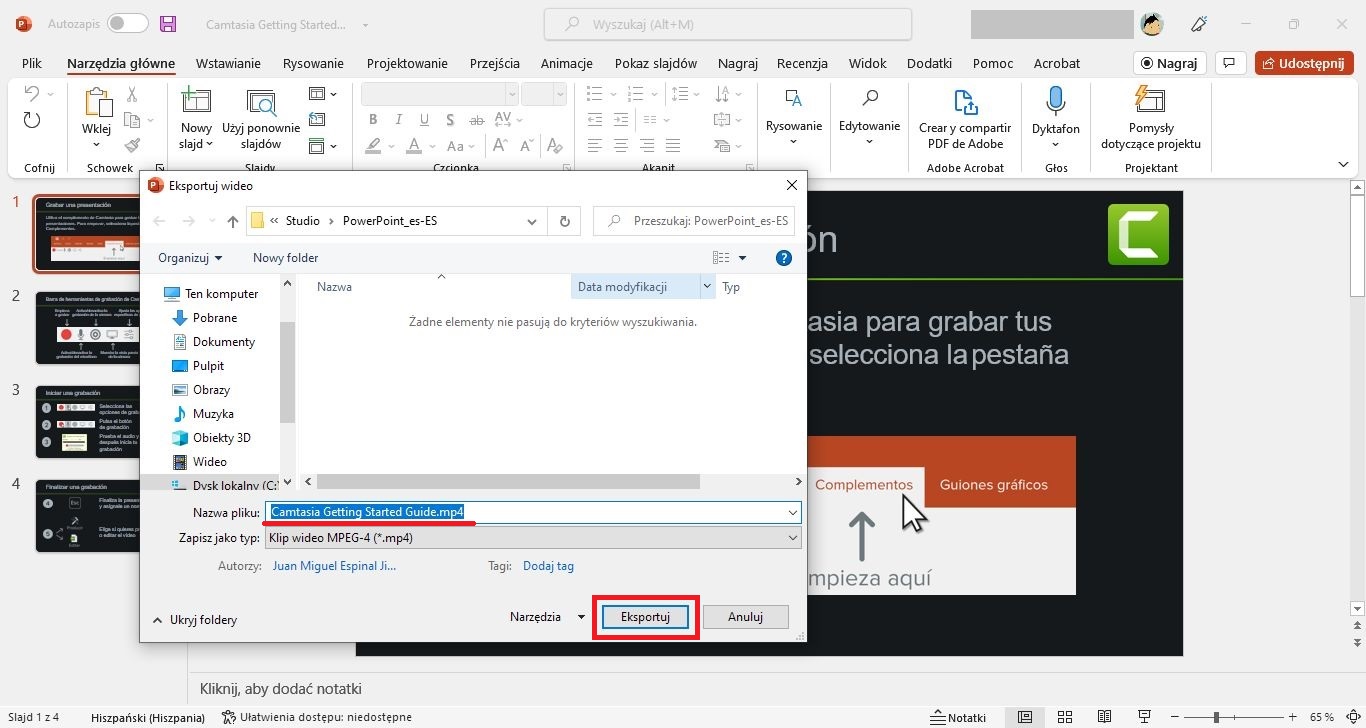Click the Help question mark in dialog
The height and width of the screenshot is (728, 1366).
pos(784,258)
